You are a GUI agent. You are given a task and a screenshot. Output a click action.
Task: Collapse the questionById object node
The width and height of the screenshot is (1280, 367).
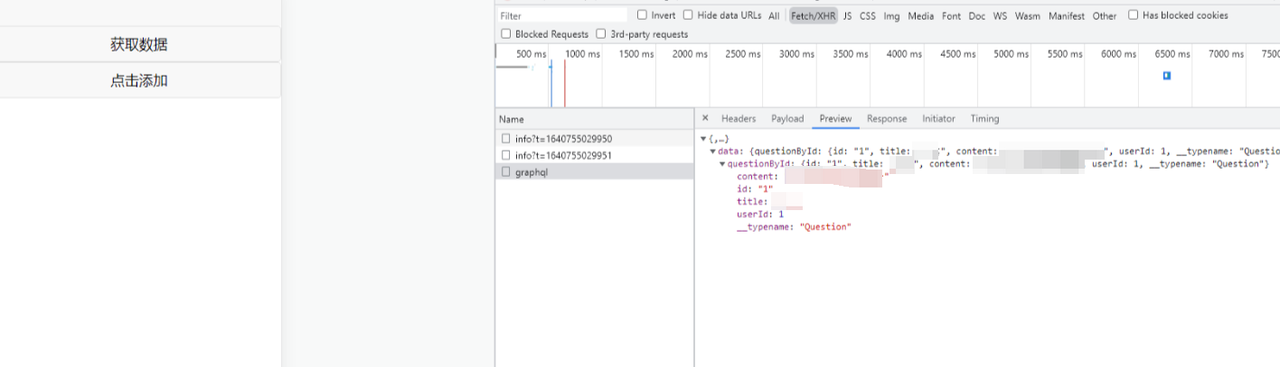722,163
